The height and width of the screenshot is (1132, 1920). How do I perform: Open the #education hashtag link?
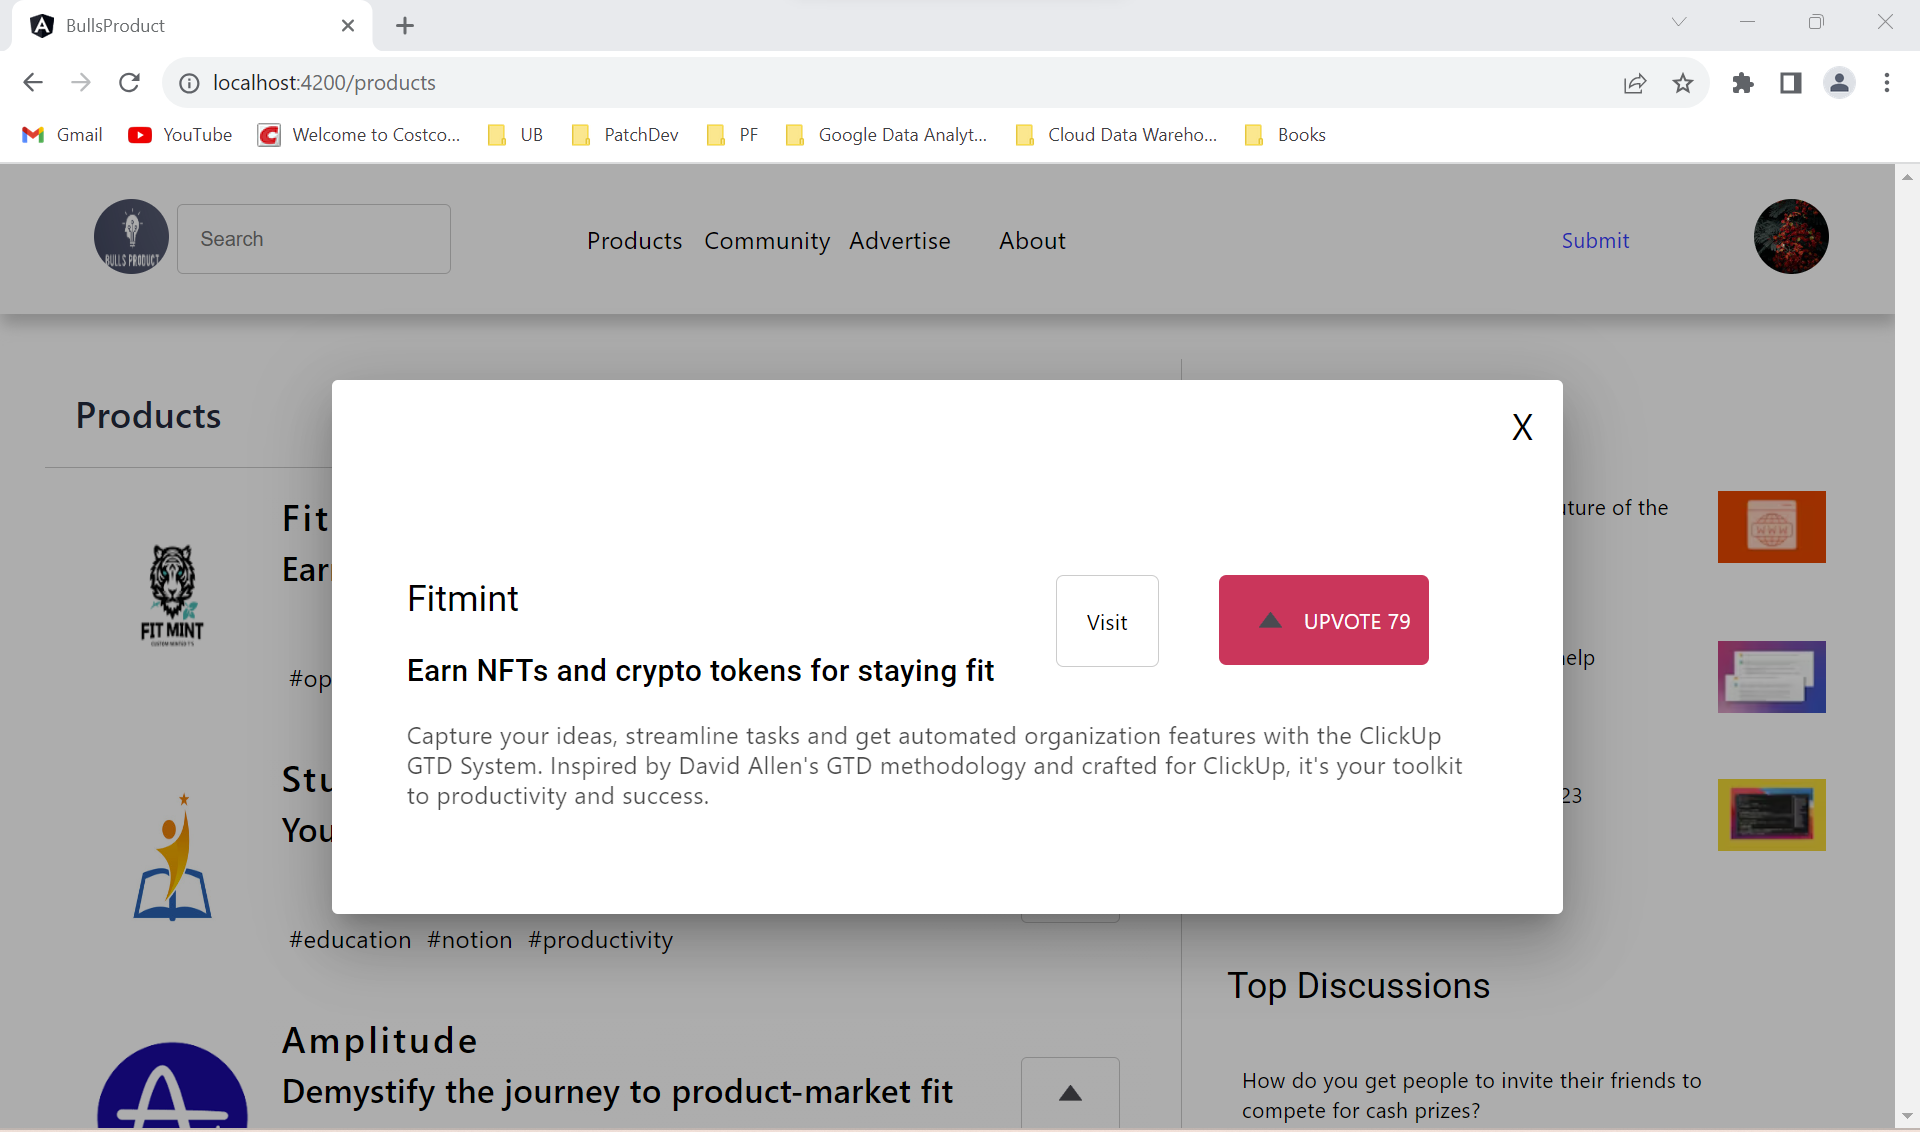pyautogui.click(x=349, y=939)
